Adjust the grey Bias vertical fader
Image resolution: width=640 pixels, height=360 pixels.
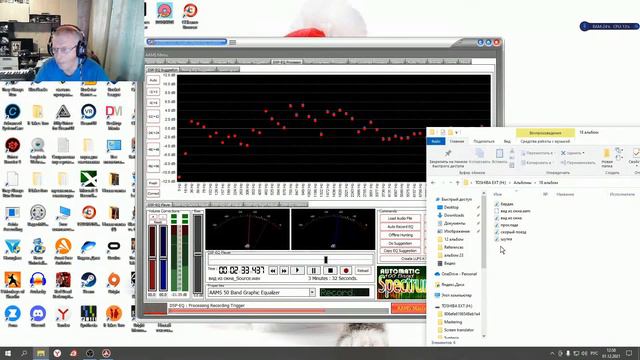pyautogui.click(x=198, y=253)
